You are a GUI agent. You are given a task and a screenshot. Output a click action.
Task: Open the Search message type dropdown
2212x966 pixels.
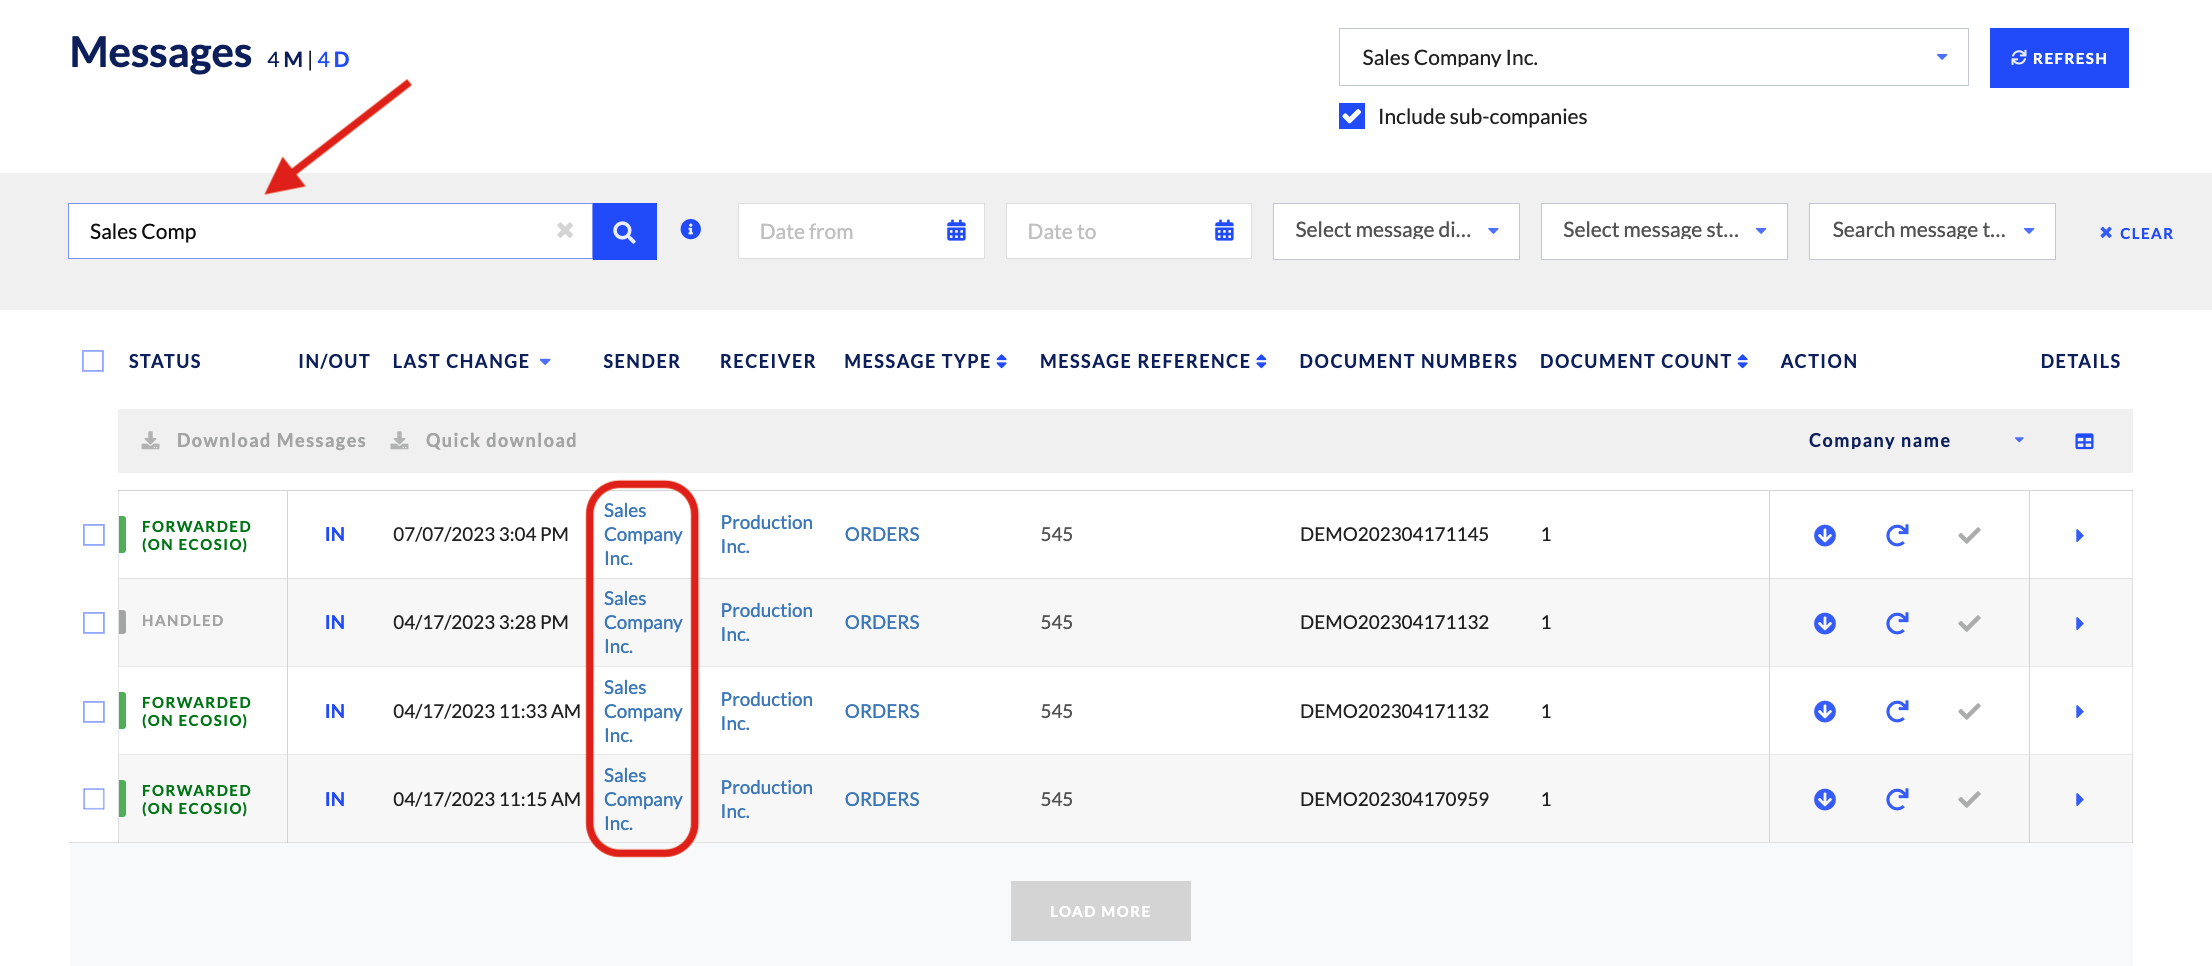click(x=1932, y=231)
